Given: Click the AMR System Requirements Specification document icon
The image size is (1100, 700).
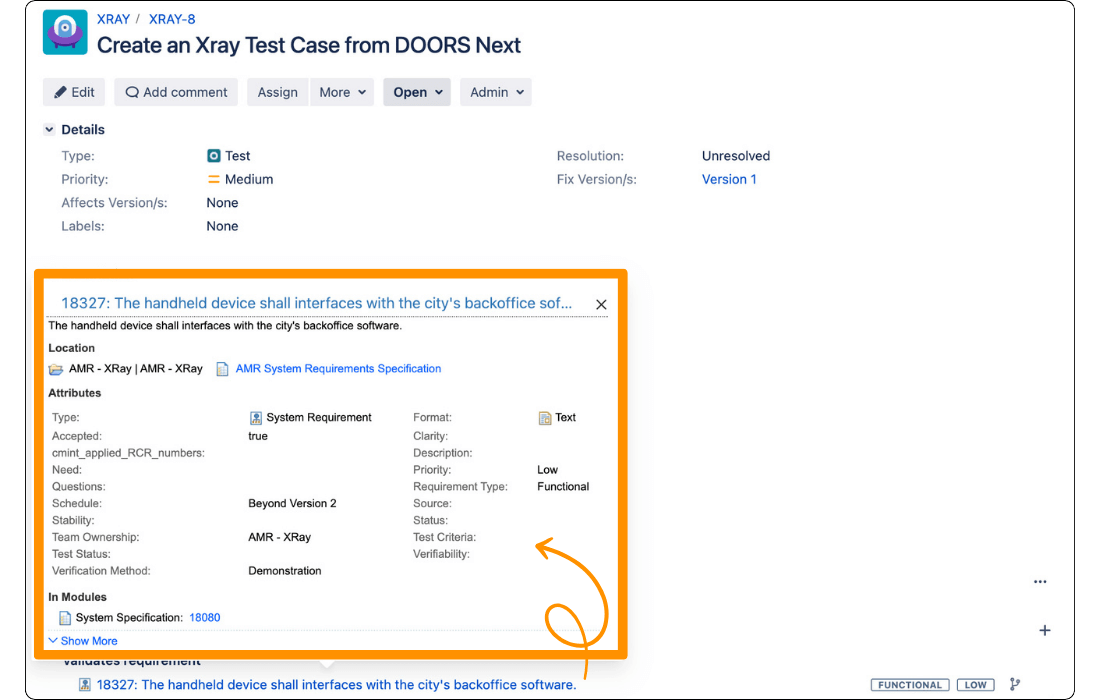Looking at the screenshot, I should pyautogui.click(x=222, y=369).
